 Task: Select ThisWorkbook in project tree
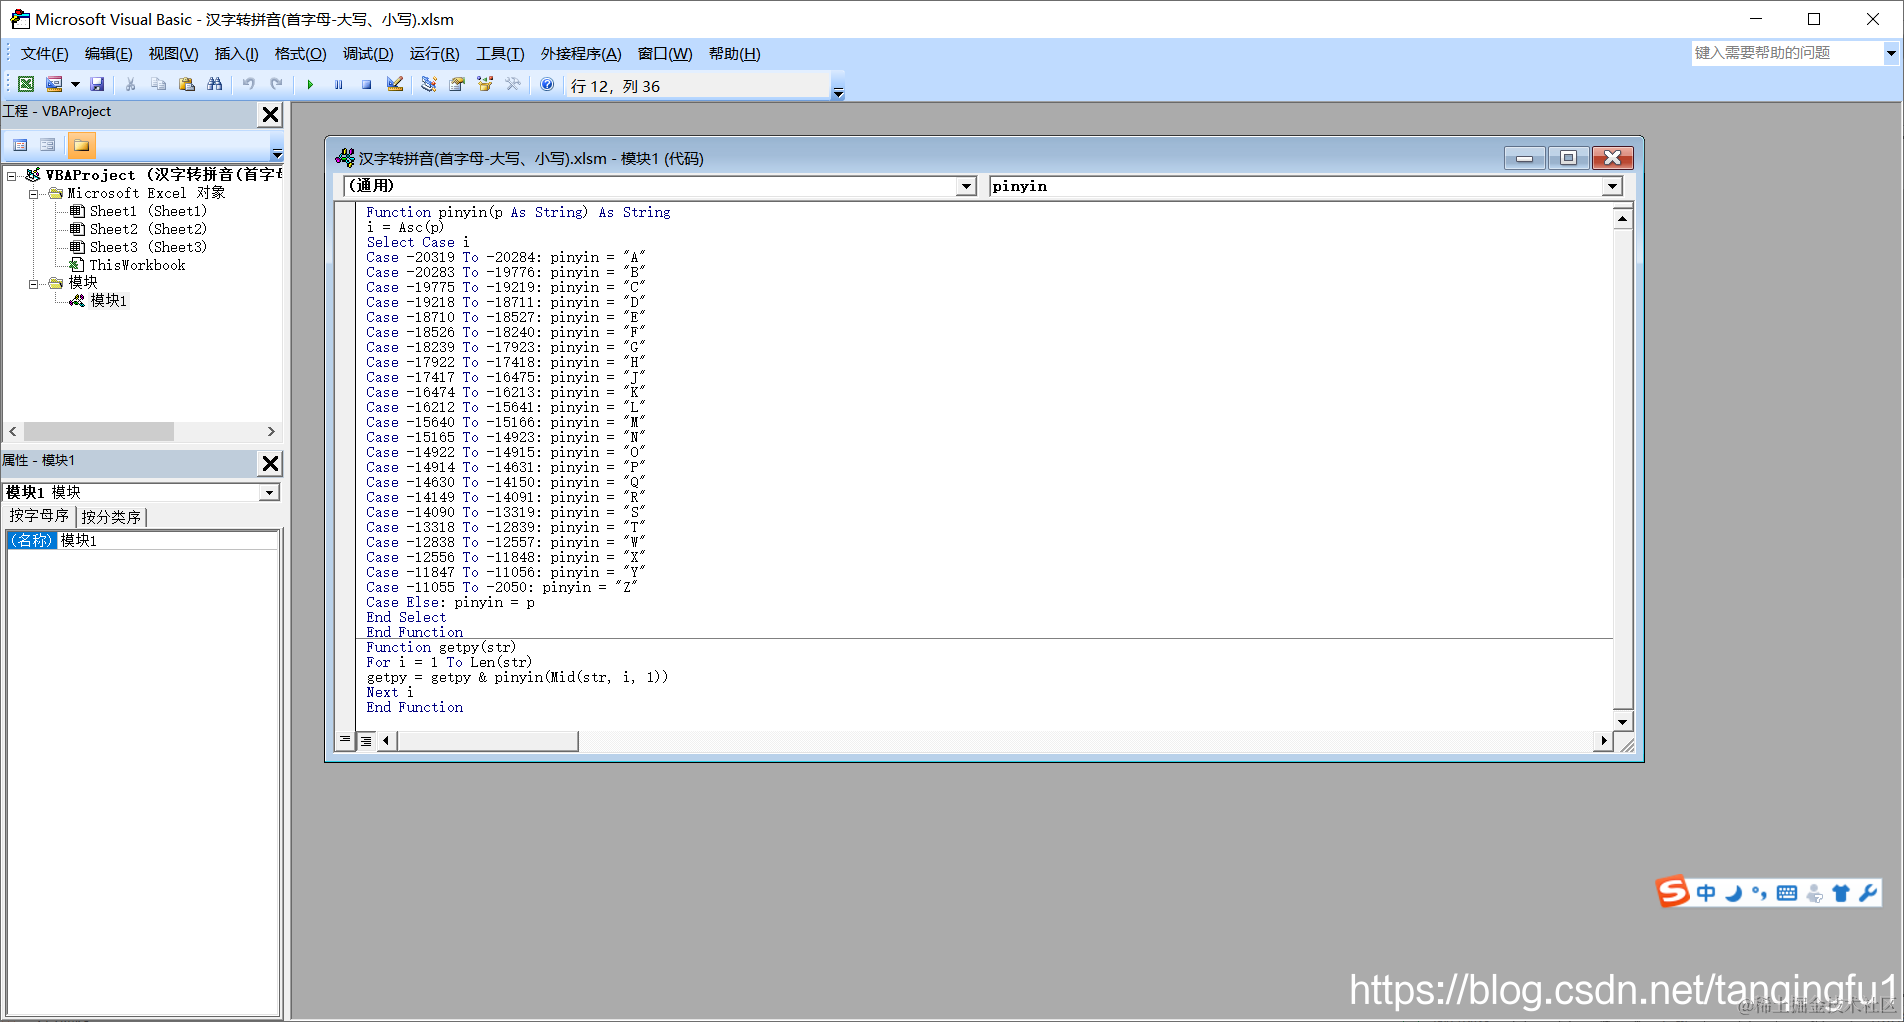pyautogui.click(x=137, y=265)
